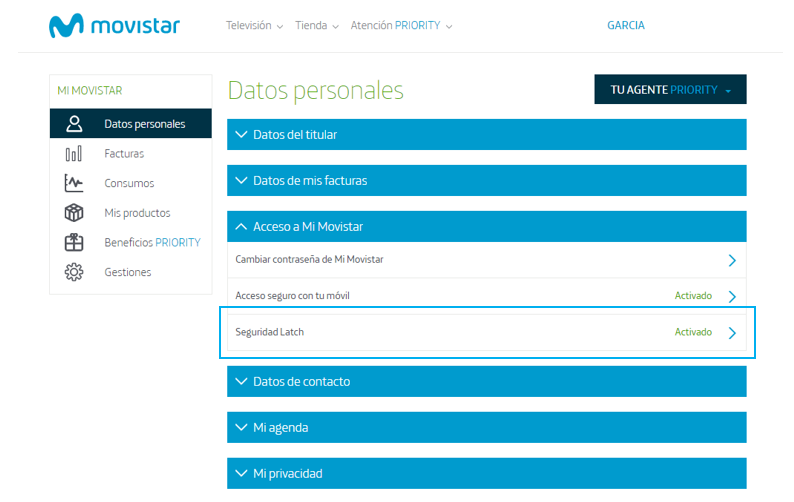This screenshot has width=794, height=502.
Task: Expand the Mi agenda section
Action: 486,427
